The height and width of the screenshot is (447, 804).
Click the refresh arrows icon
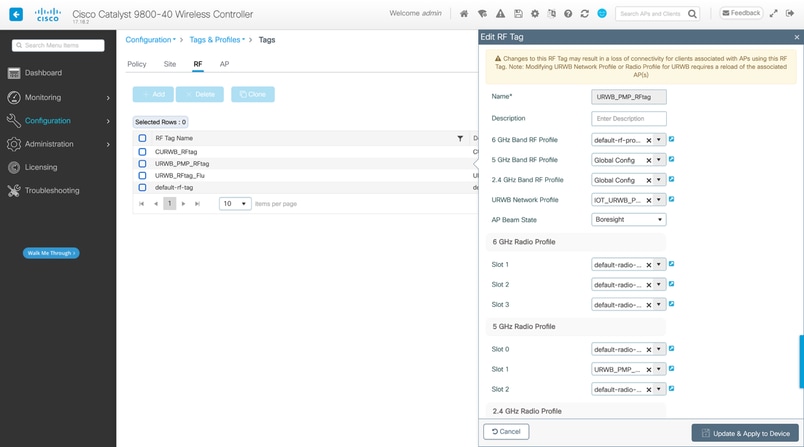[585, 14]
